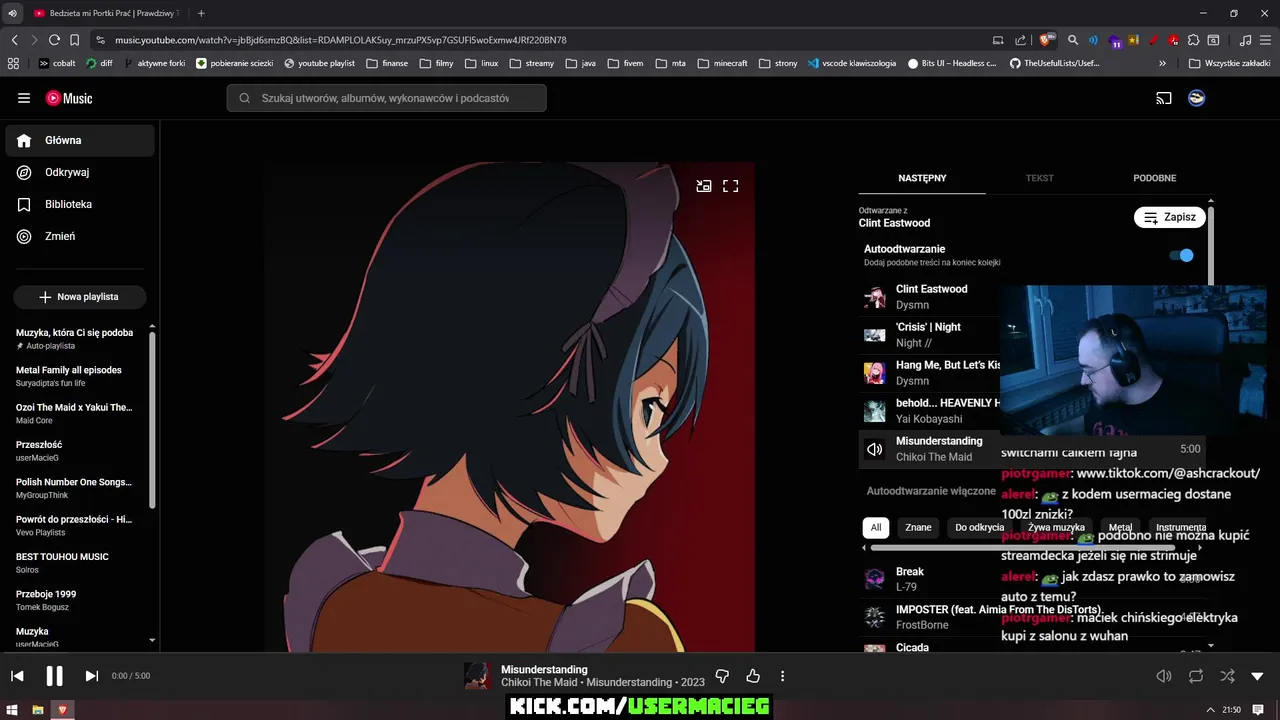1280x720 pixels.
Task: Open the hamburger guide menu
Action: tap(24, 98)
